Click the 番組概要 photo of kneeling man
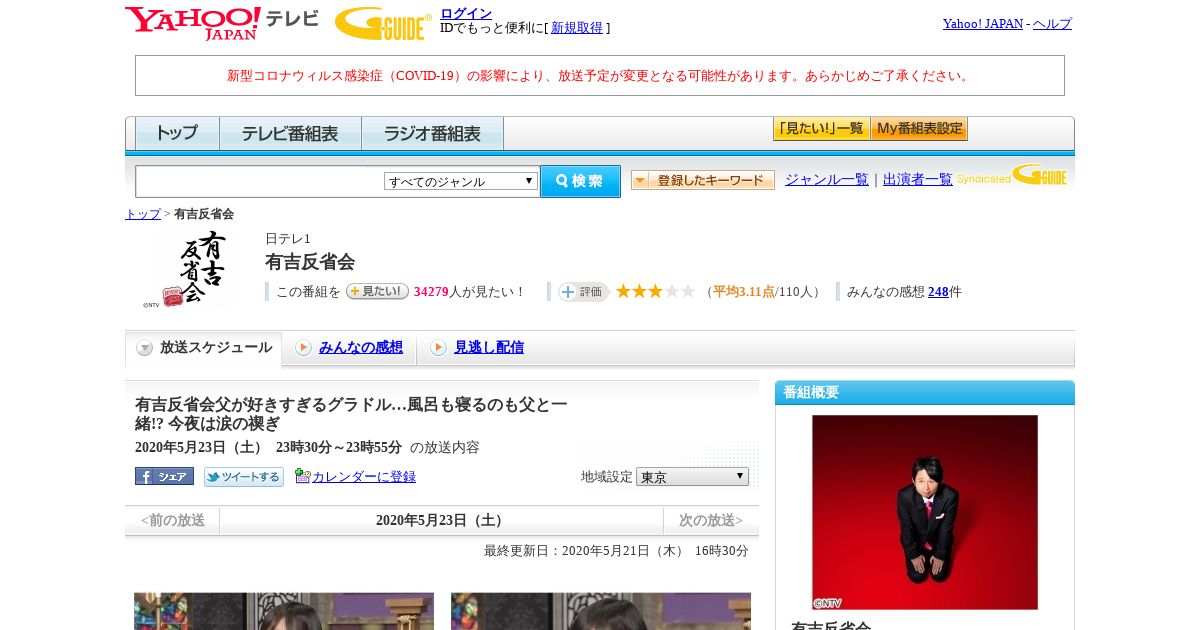The image size is (1200, 630). click(925, 512)
